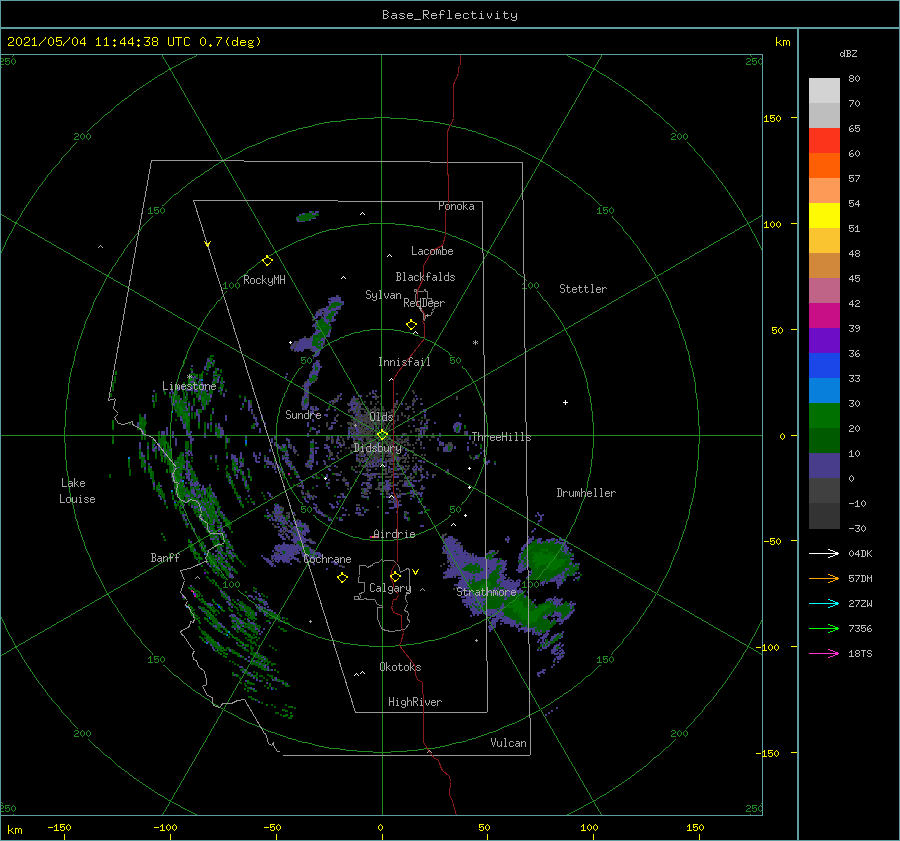The width and height of the screenshot is (900, 841).
Task: Click the Stettler label
Action: point(583,289)
